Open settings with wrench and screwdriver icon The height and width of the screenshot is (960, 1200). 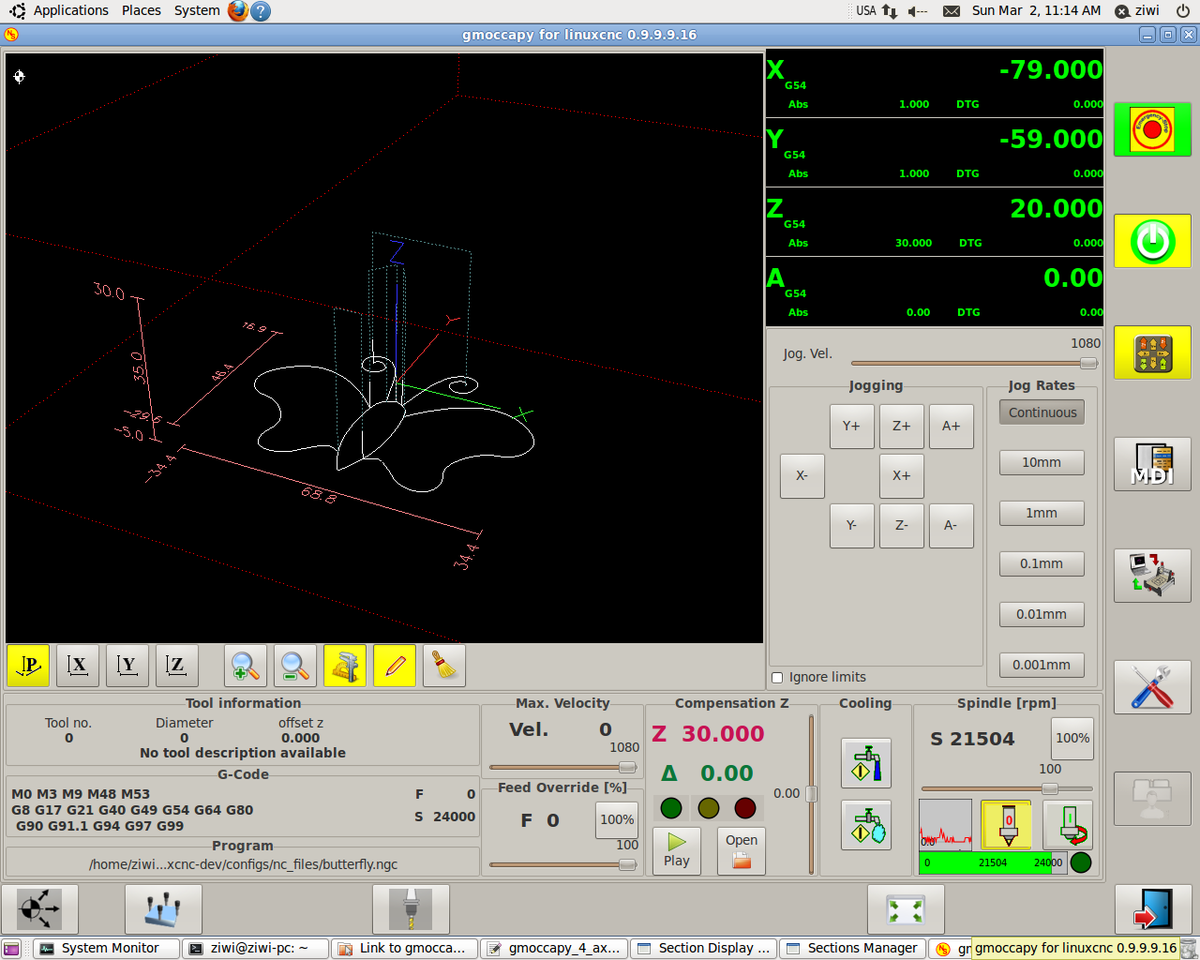[1153, 687]
